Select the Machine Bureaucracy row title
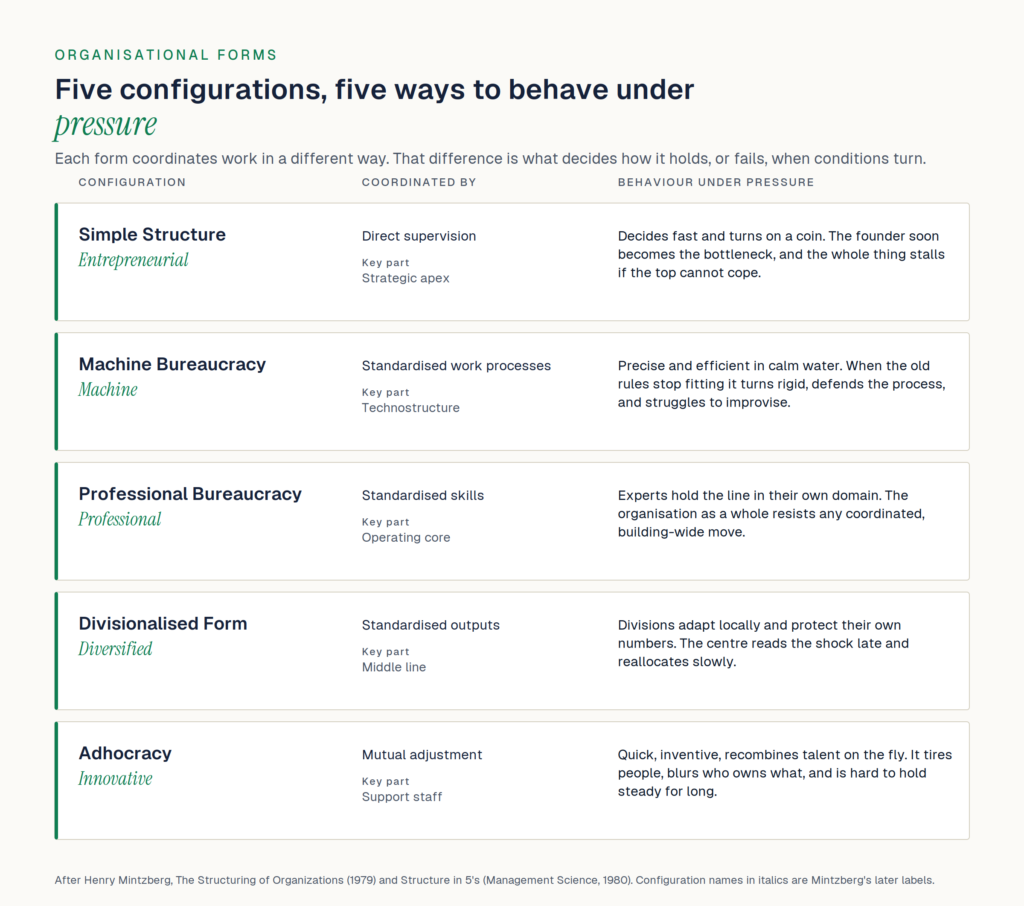 tap(172, 364)
